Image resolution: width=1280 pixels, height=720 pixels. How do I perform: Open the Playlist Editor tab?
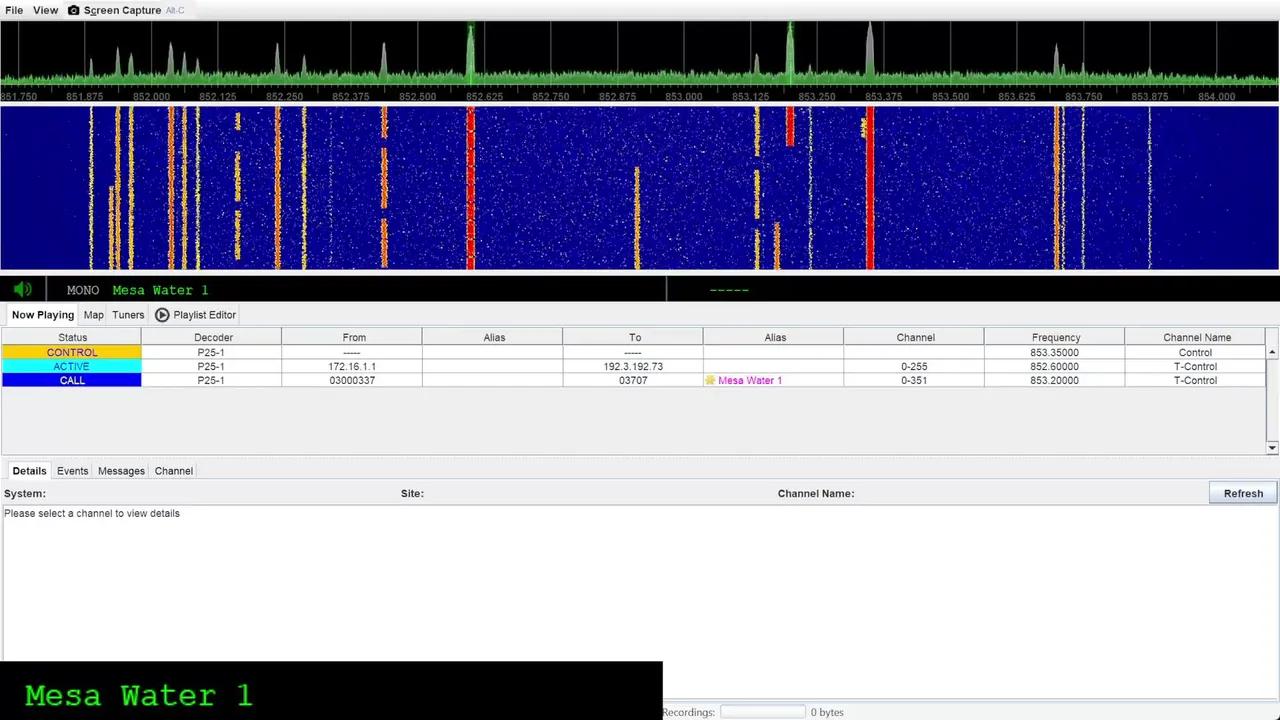tap(196, 315)
